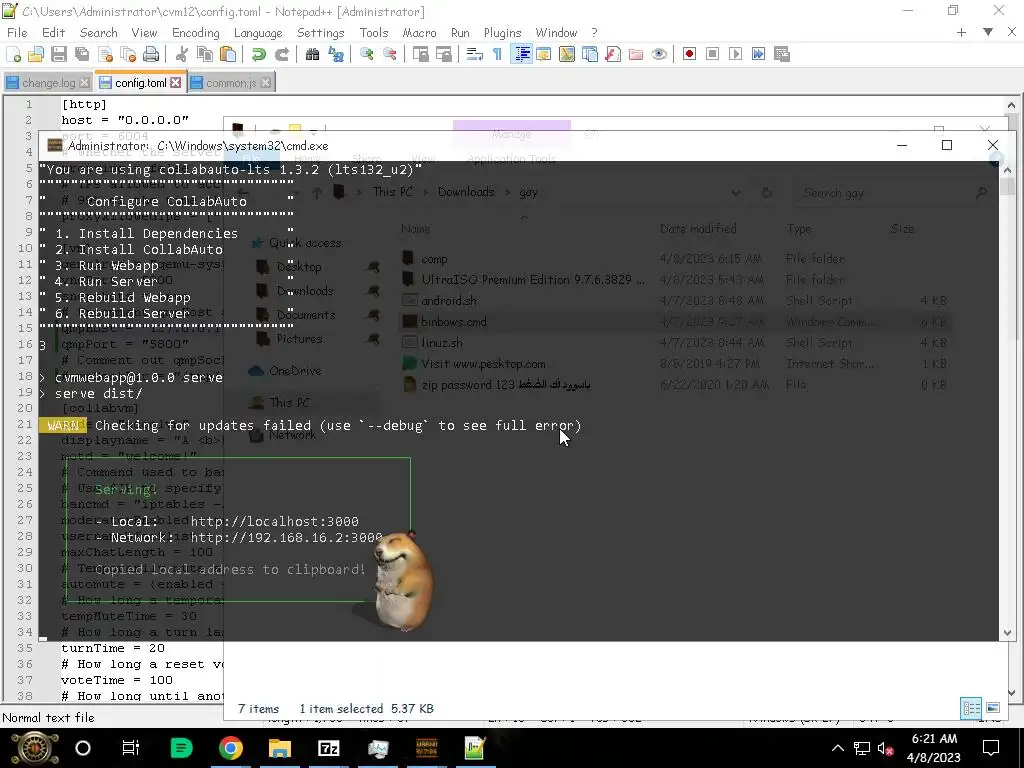
Task: Play back the recorded macro
Action: (735, 54)
